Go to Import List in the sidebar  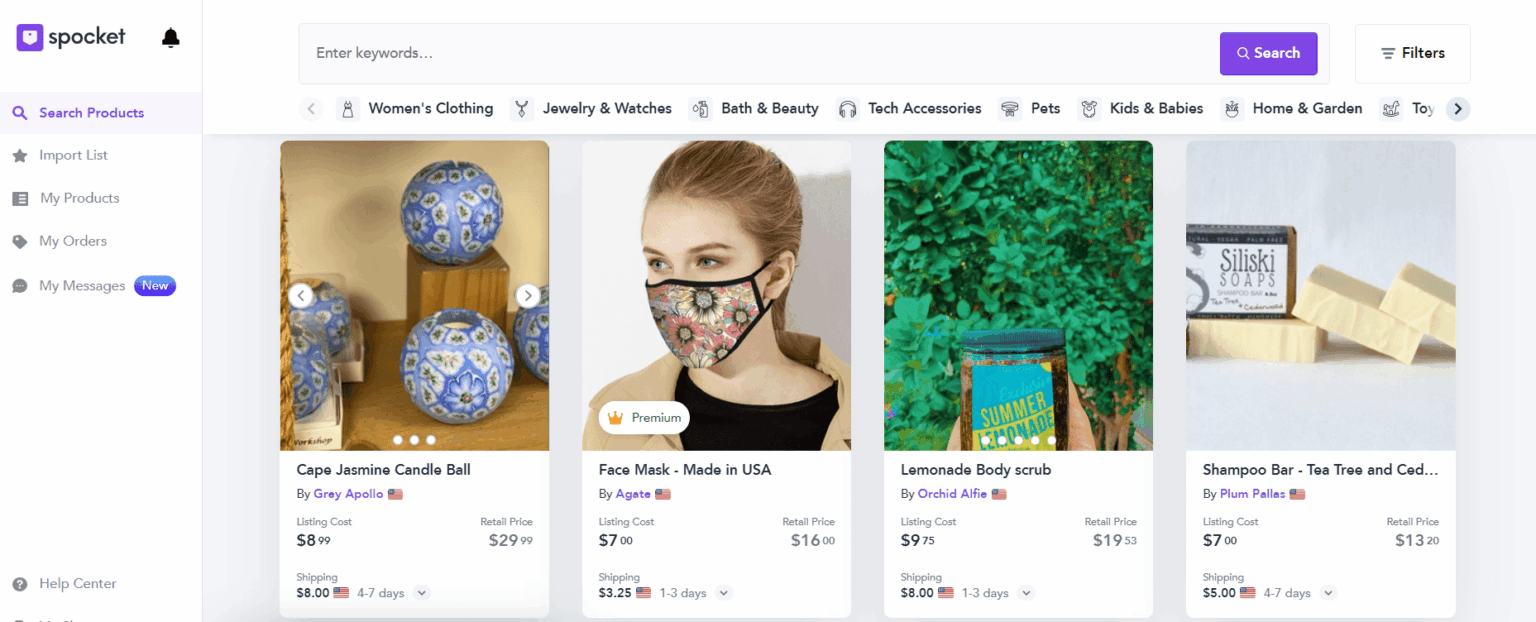click(71, 155)
